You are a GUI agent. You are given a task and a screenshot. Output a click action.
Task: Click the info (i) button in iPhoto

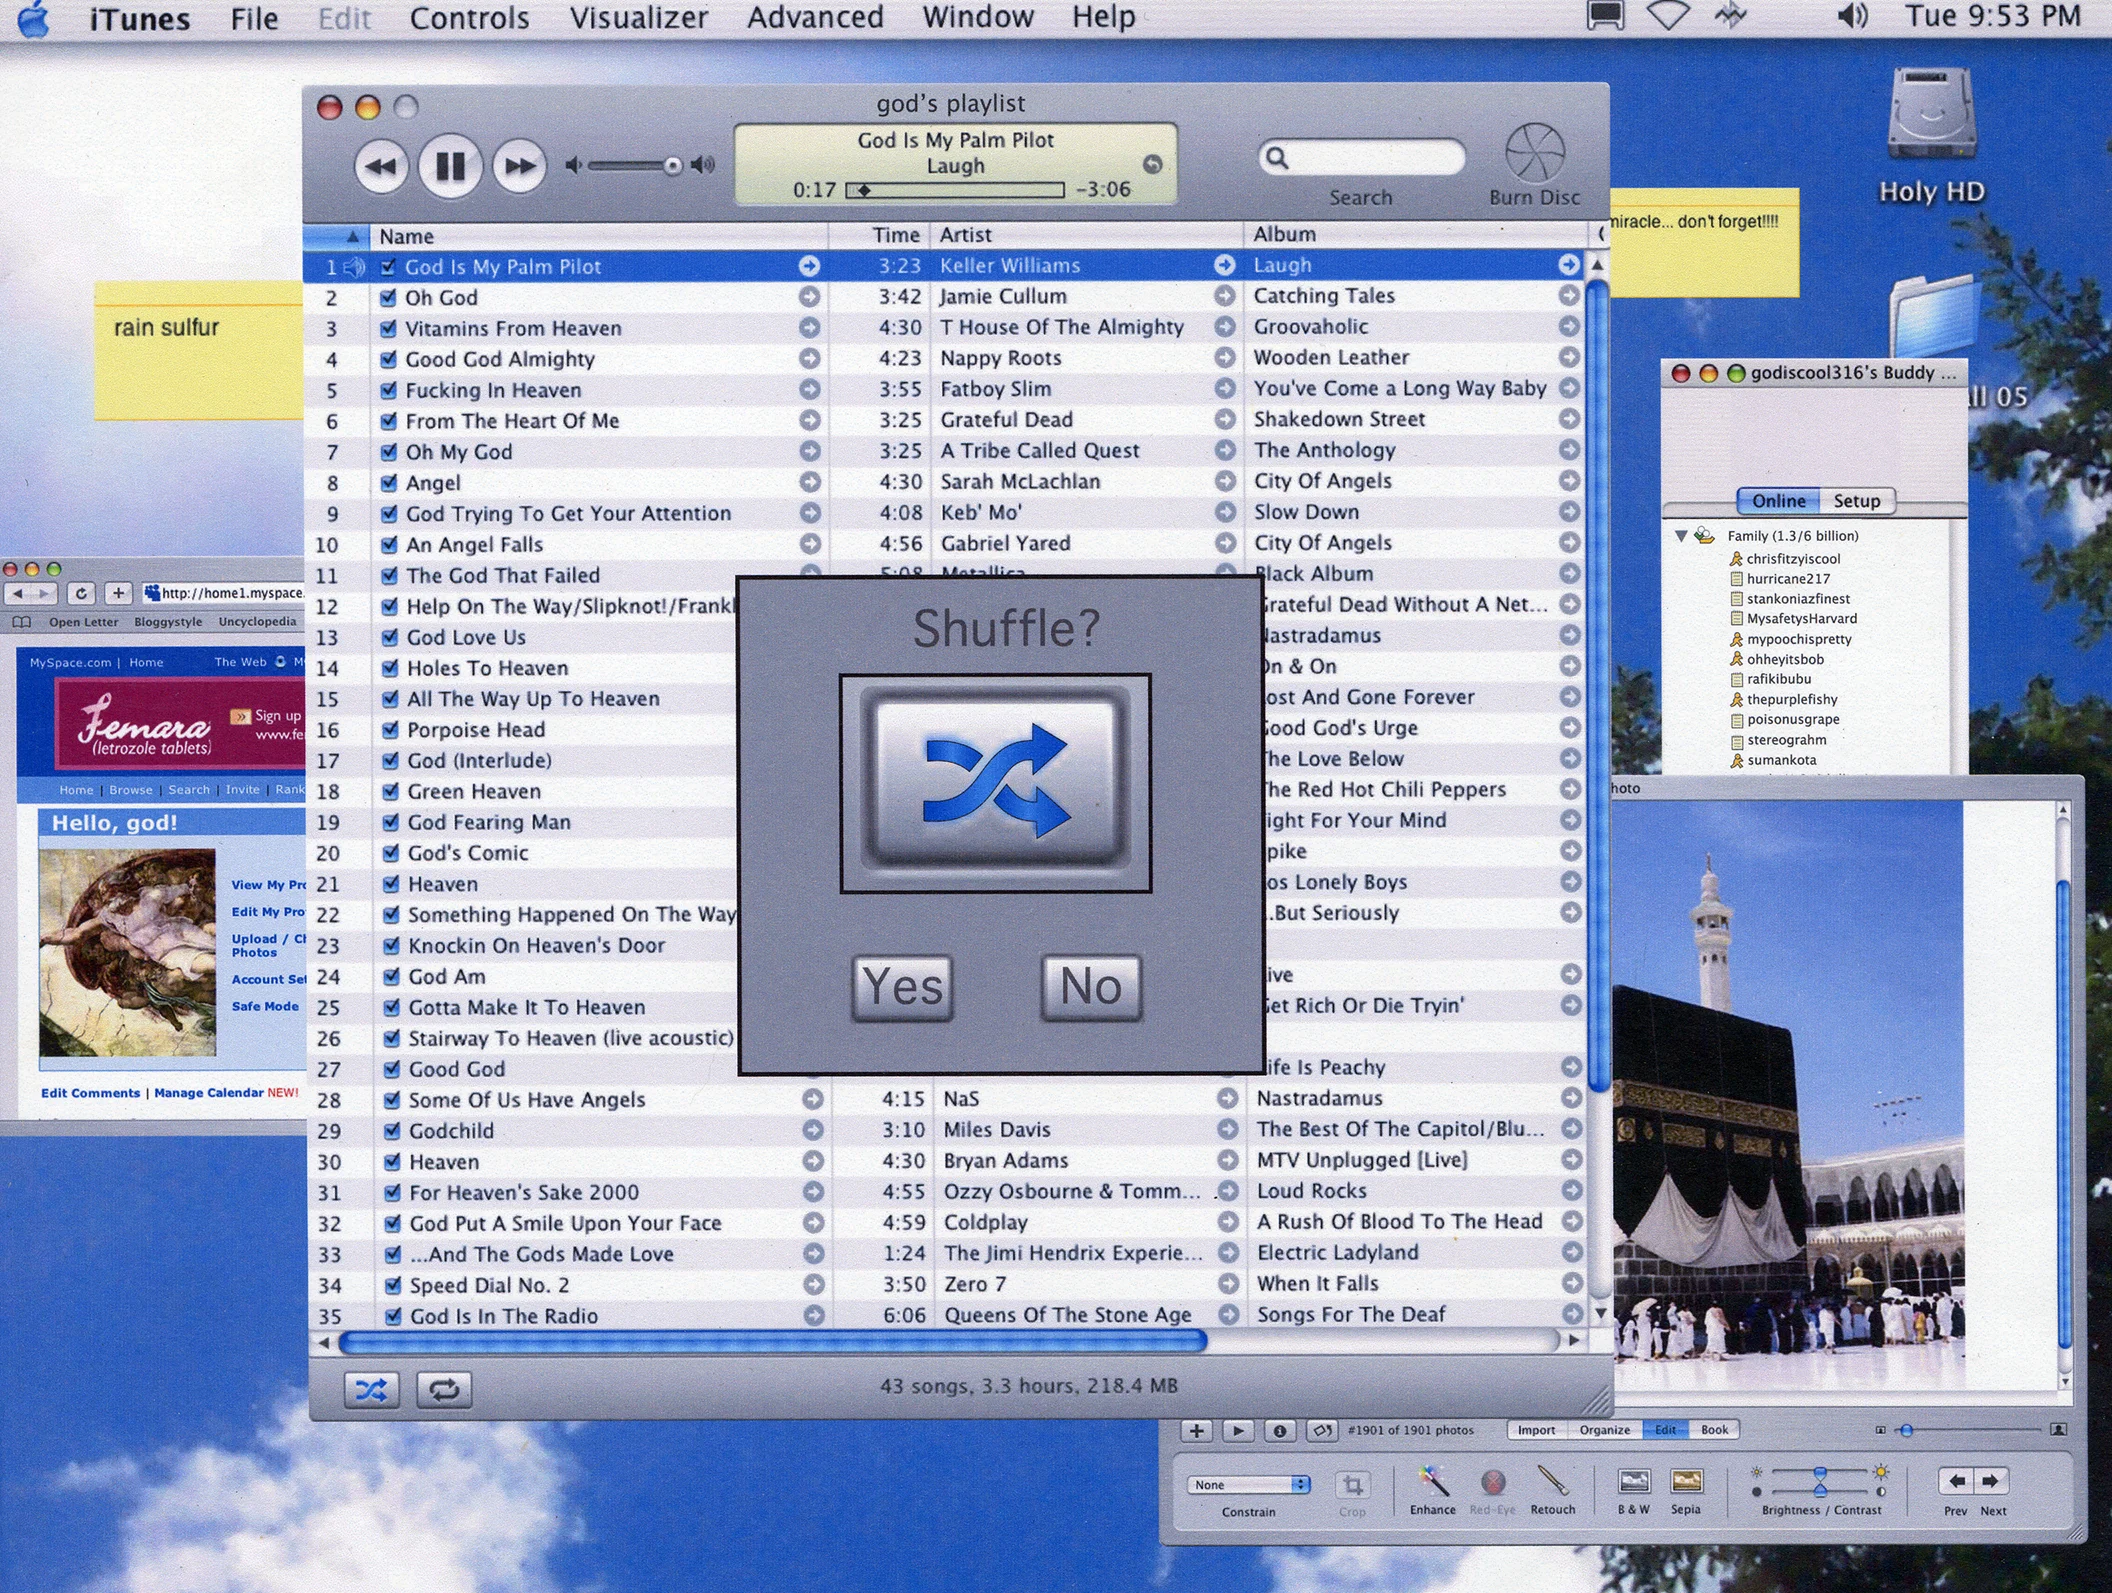[1279, 1431]
